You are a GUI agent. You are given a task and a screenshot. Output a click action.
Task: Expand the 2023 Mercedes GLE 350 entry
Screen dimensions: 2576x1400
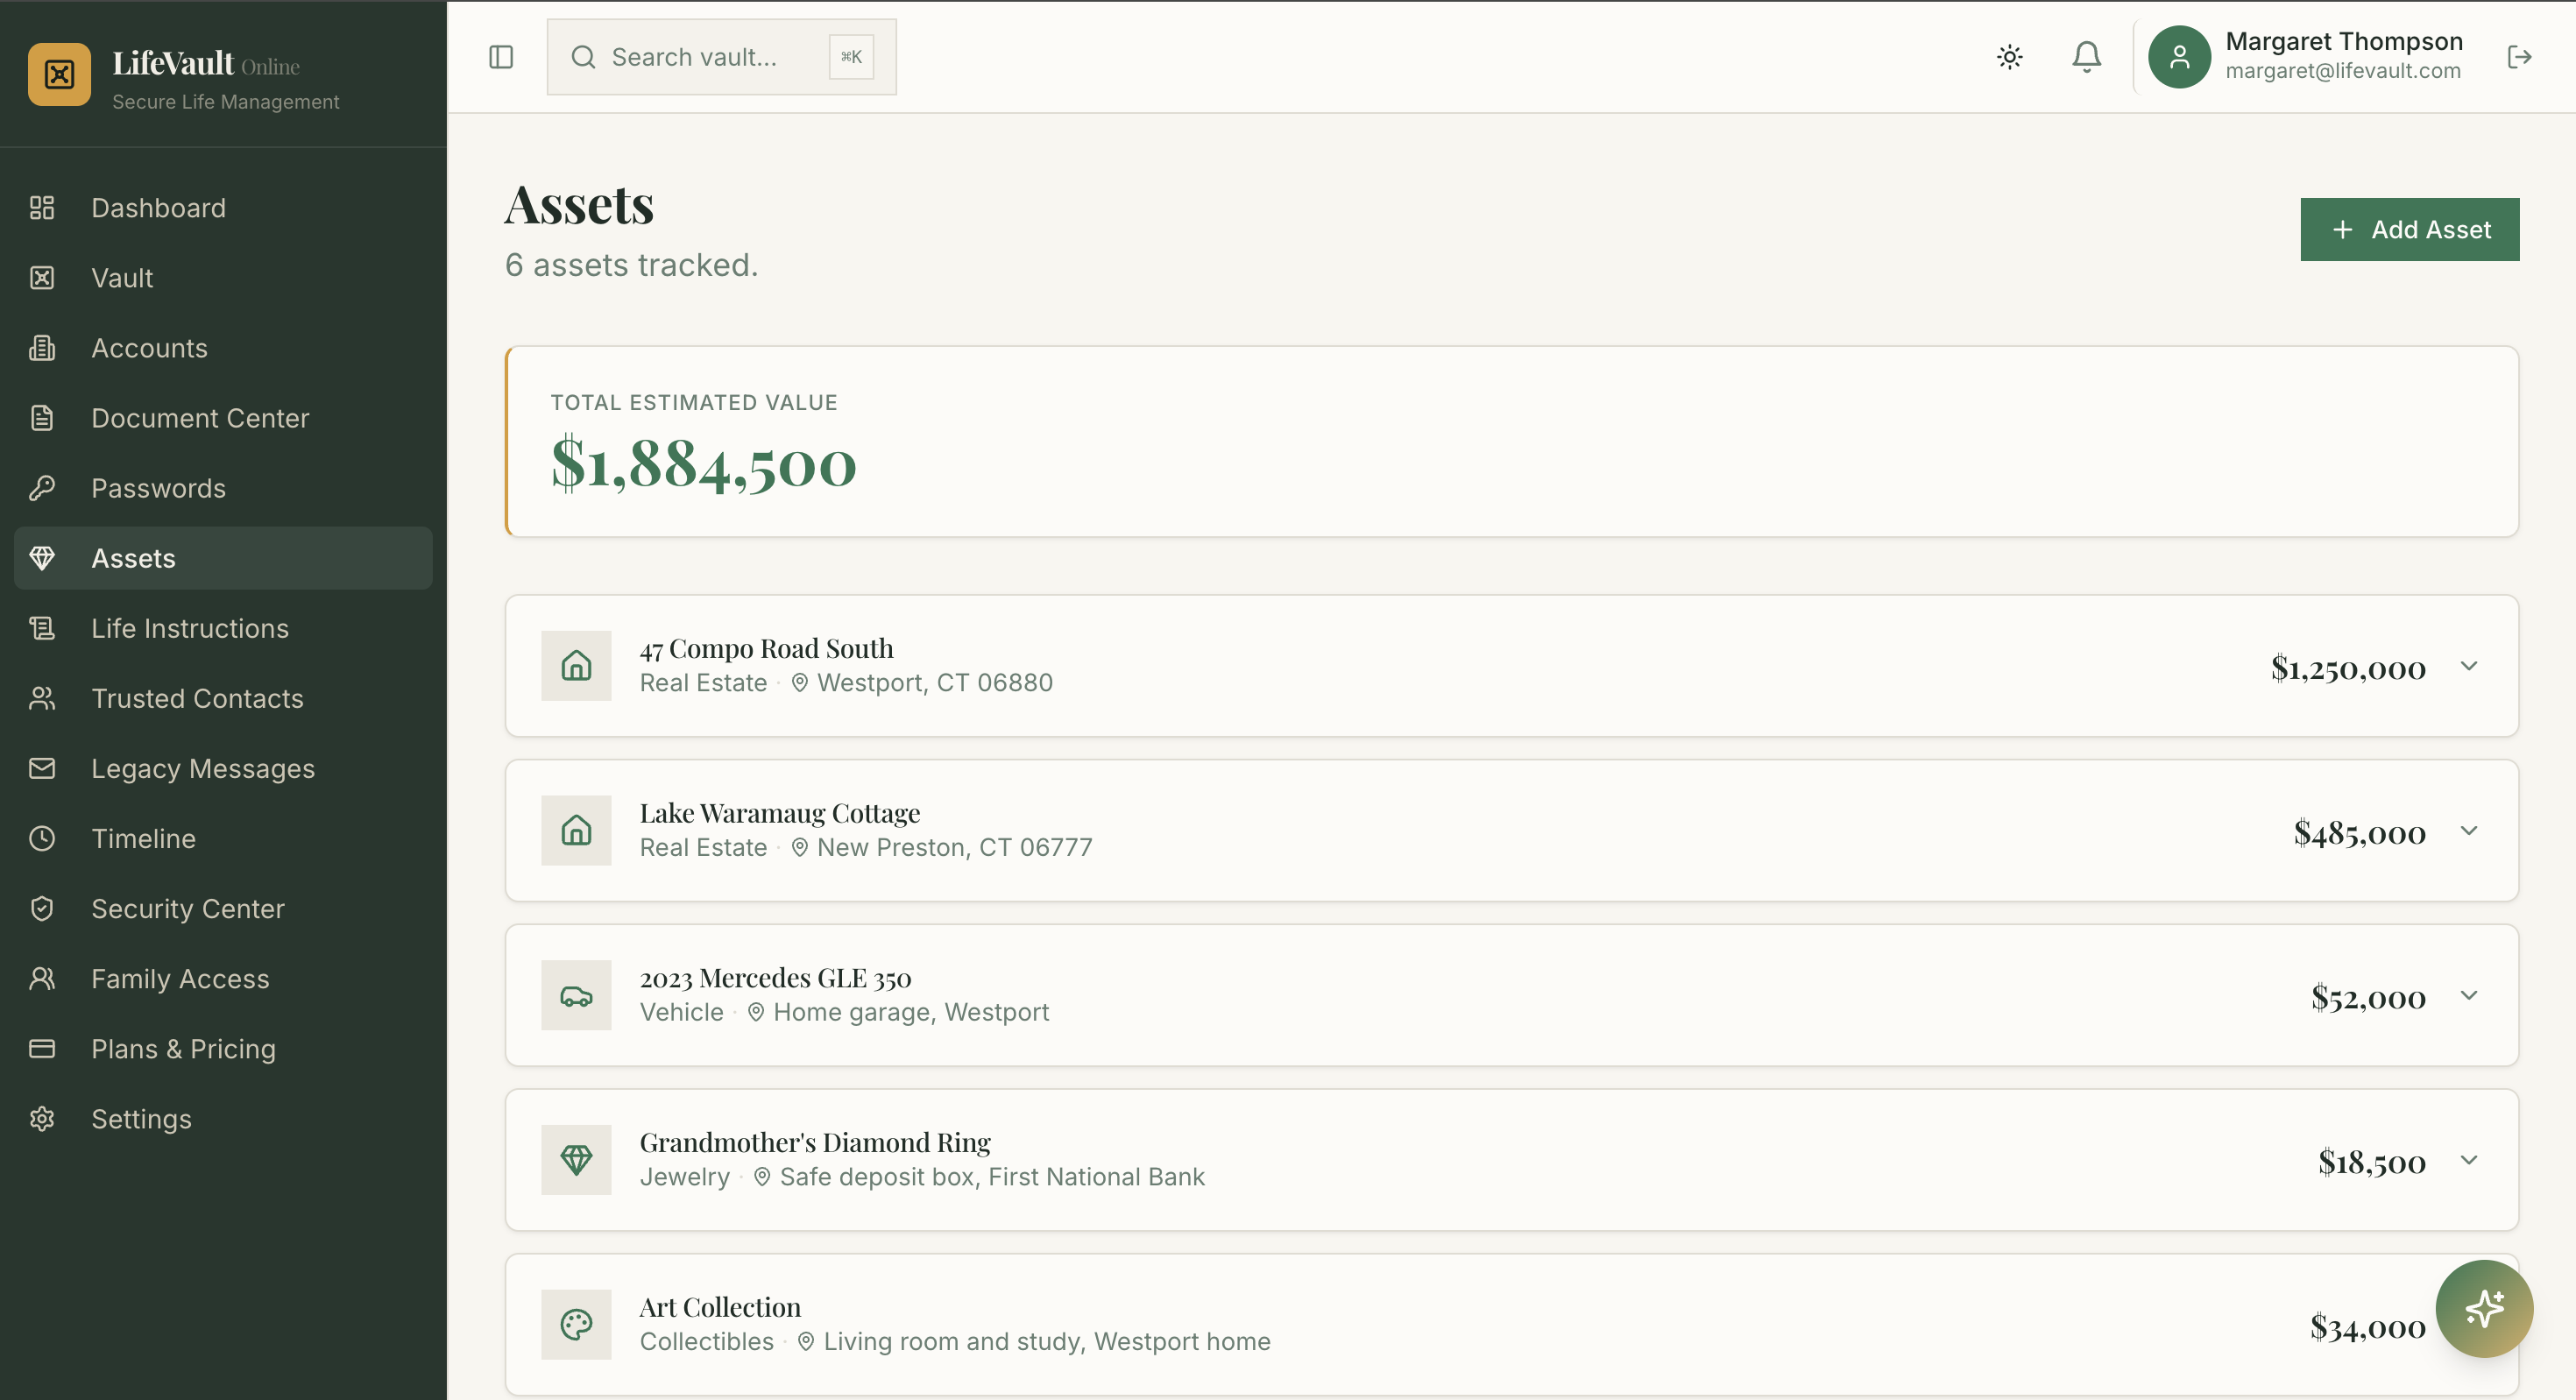click(2470, 995)
